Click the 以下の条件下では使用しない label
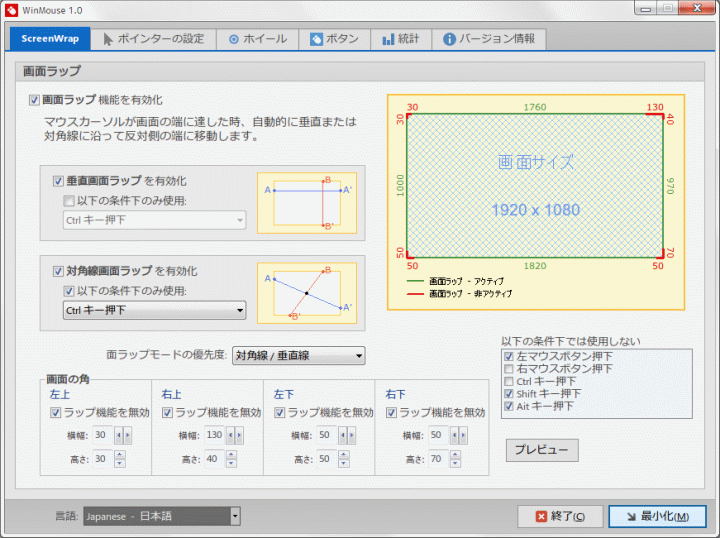The width and height of the screenshot is (720, 538). pos(571,341)
